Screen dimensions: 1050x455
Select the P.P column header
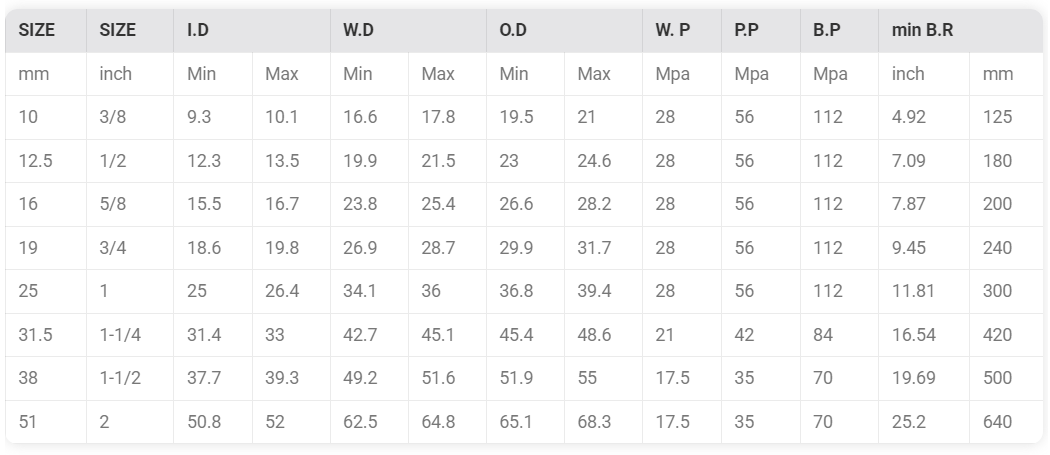(761, 31)
